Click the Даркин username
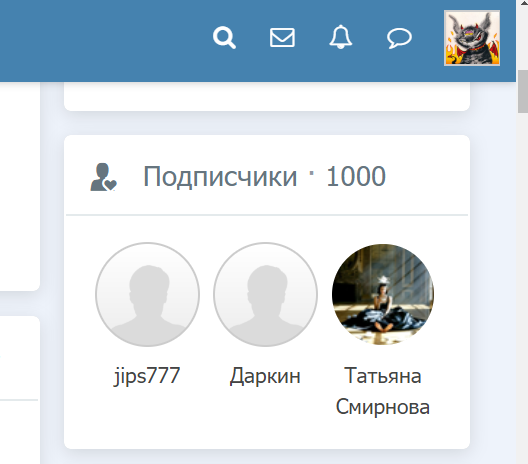Viewport: 528px width, 464px height. pyautogui.click(x=265, y=376)
